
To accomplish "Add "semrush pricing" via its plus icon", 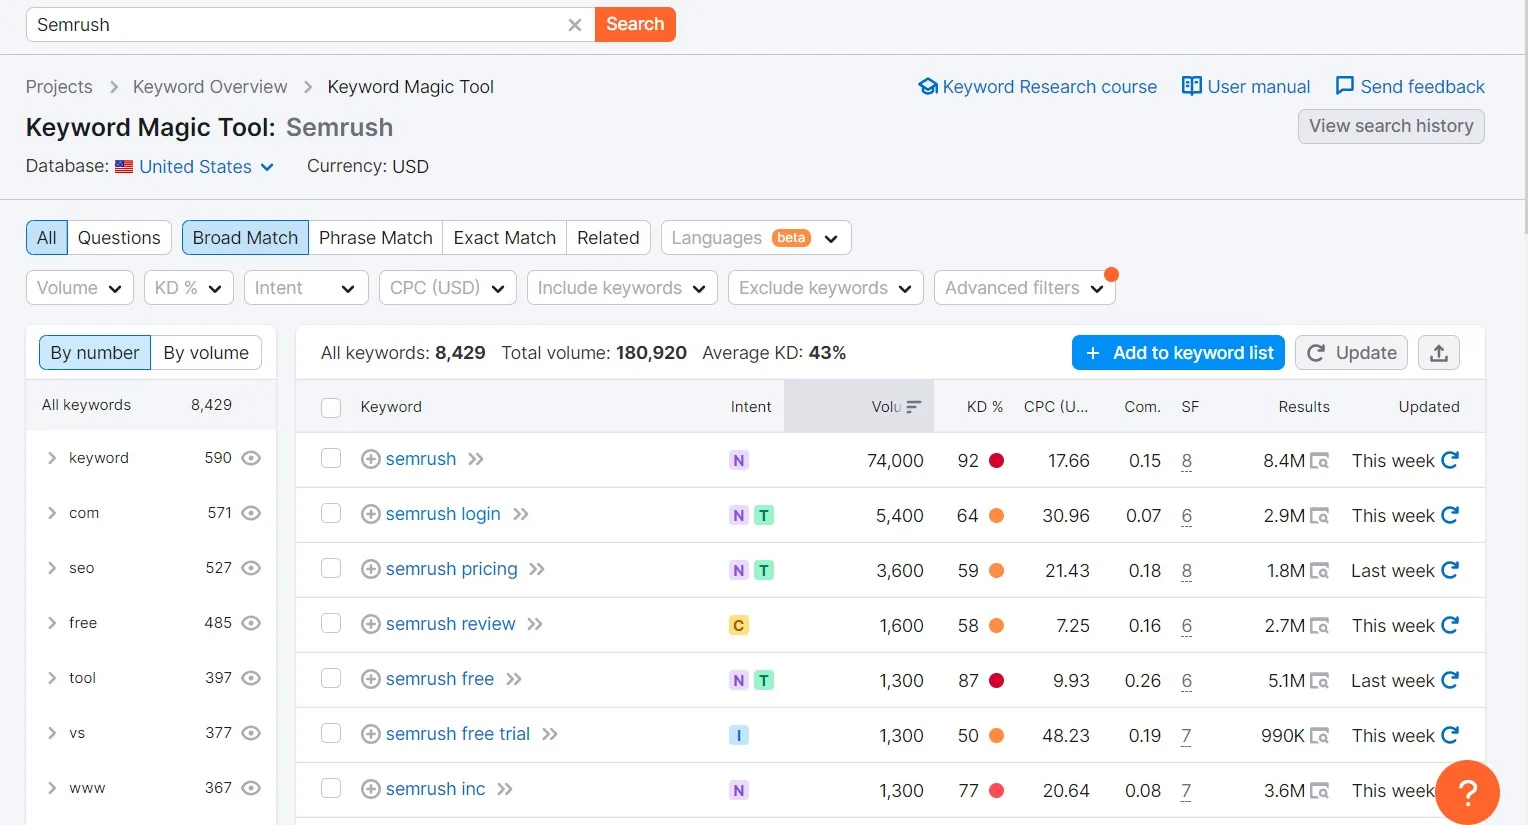I will [x=370, y=569].
